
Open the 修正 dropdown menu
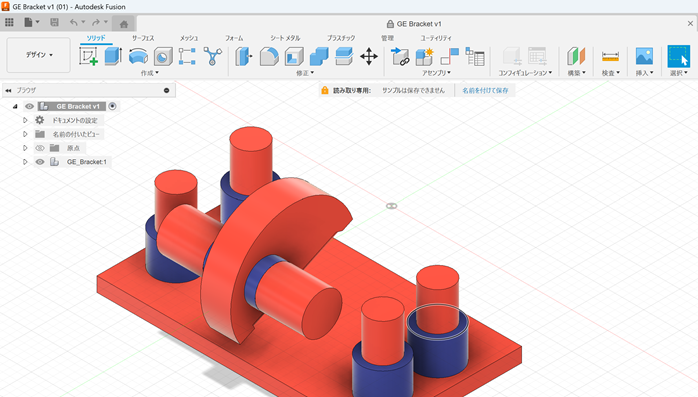(305, 73)
